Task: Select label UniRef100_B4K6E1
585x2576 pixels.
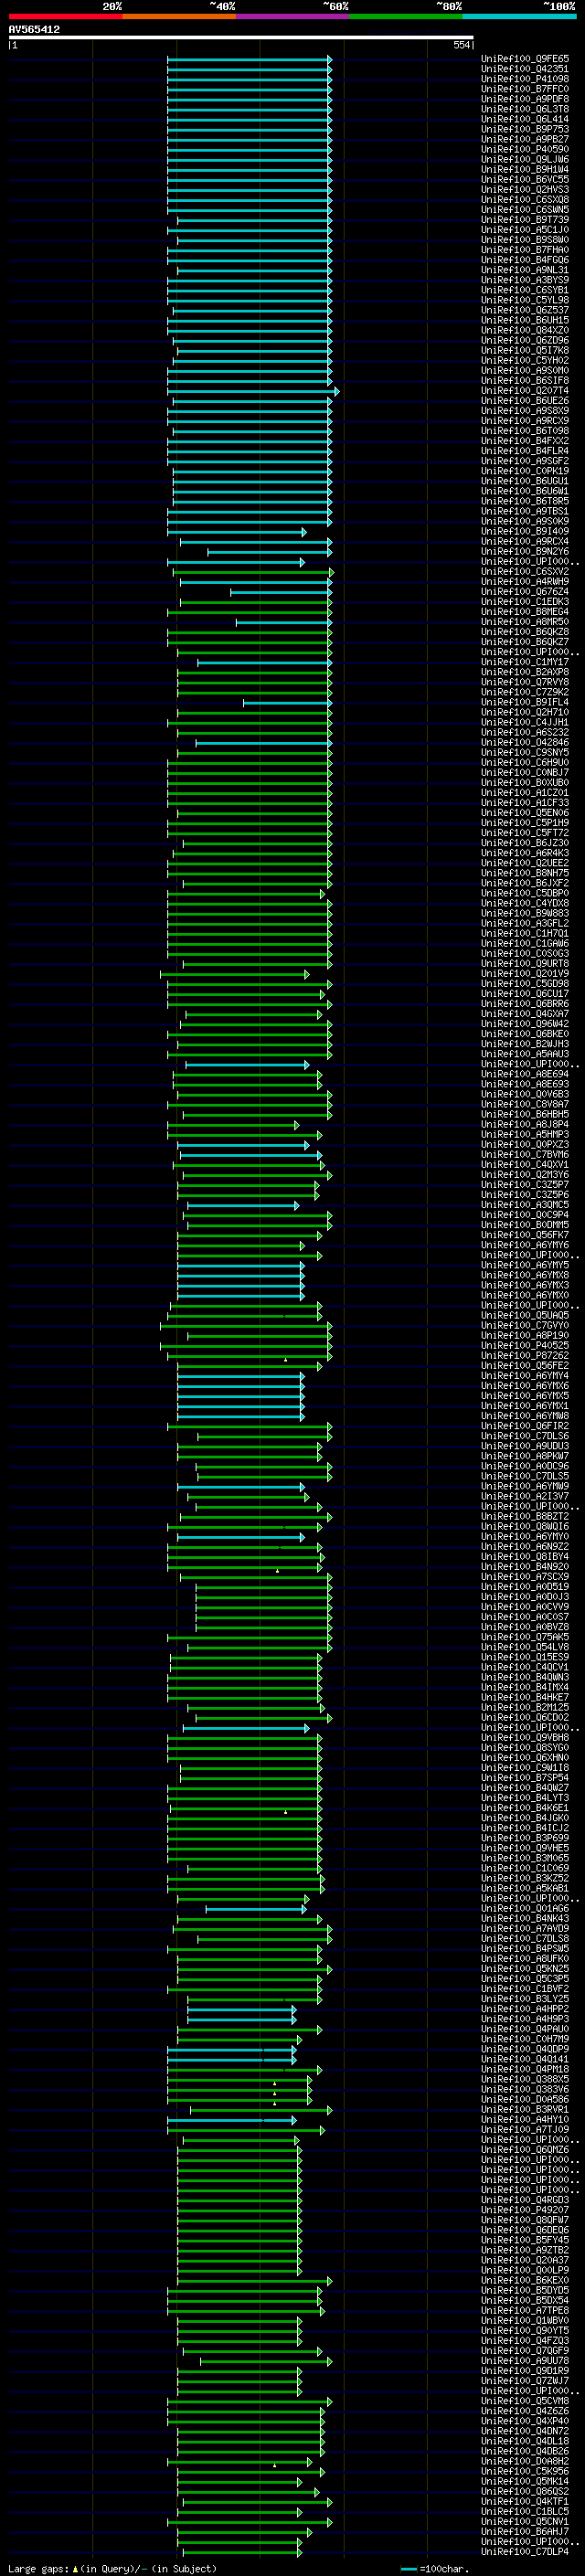Action: [524, 1808]
